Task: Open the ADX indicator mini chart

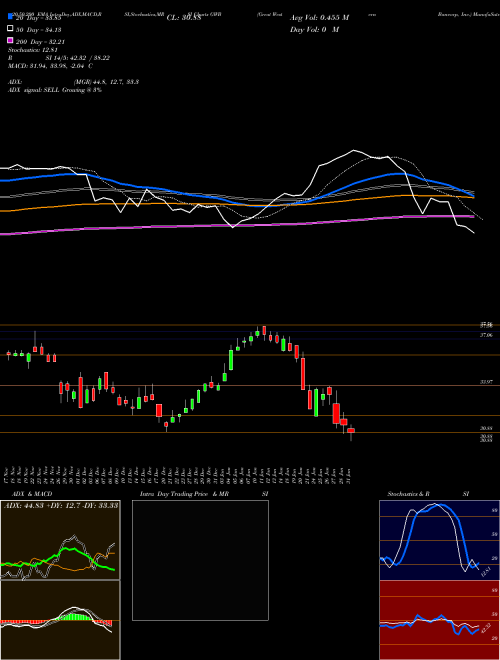Action: point(60,540)
